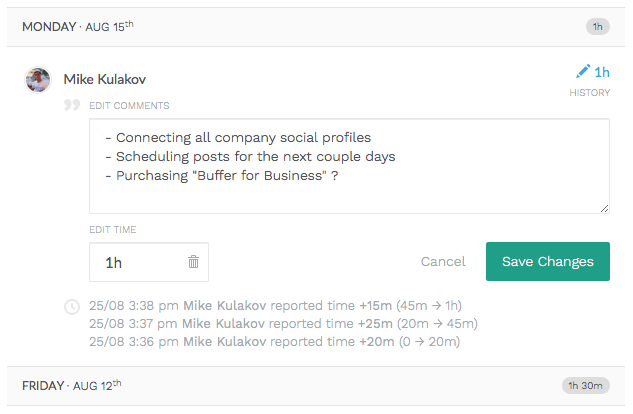Click the clock icon next to history log

(72, 307)
